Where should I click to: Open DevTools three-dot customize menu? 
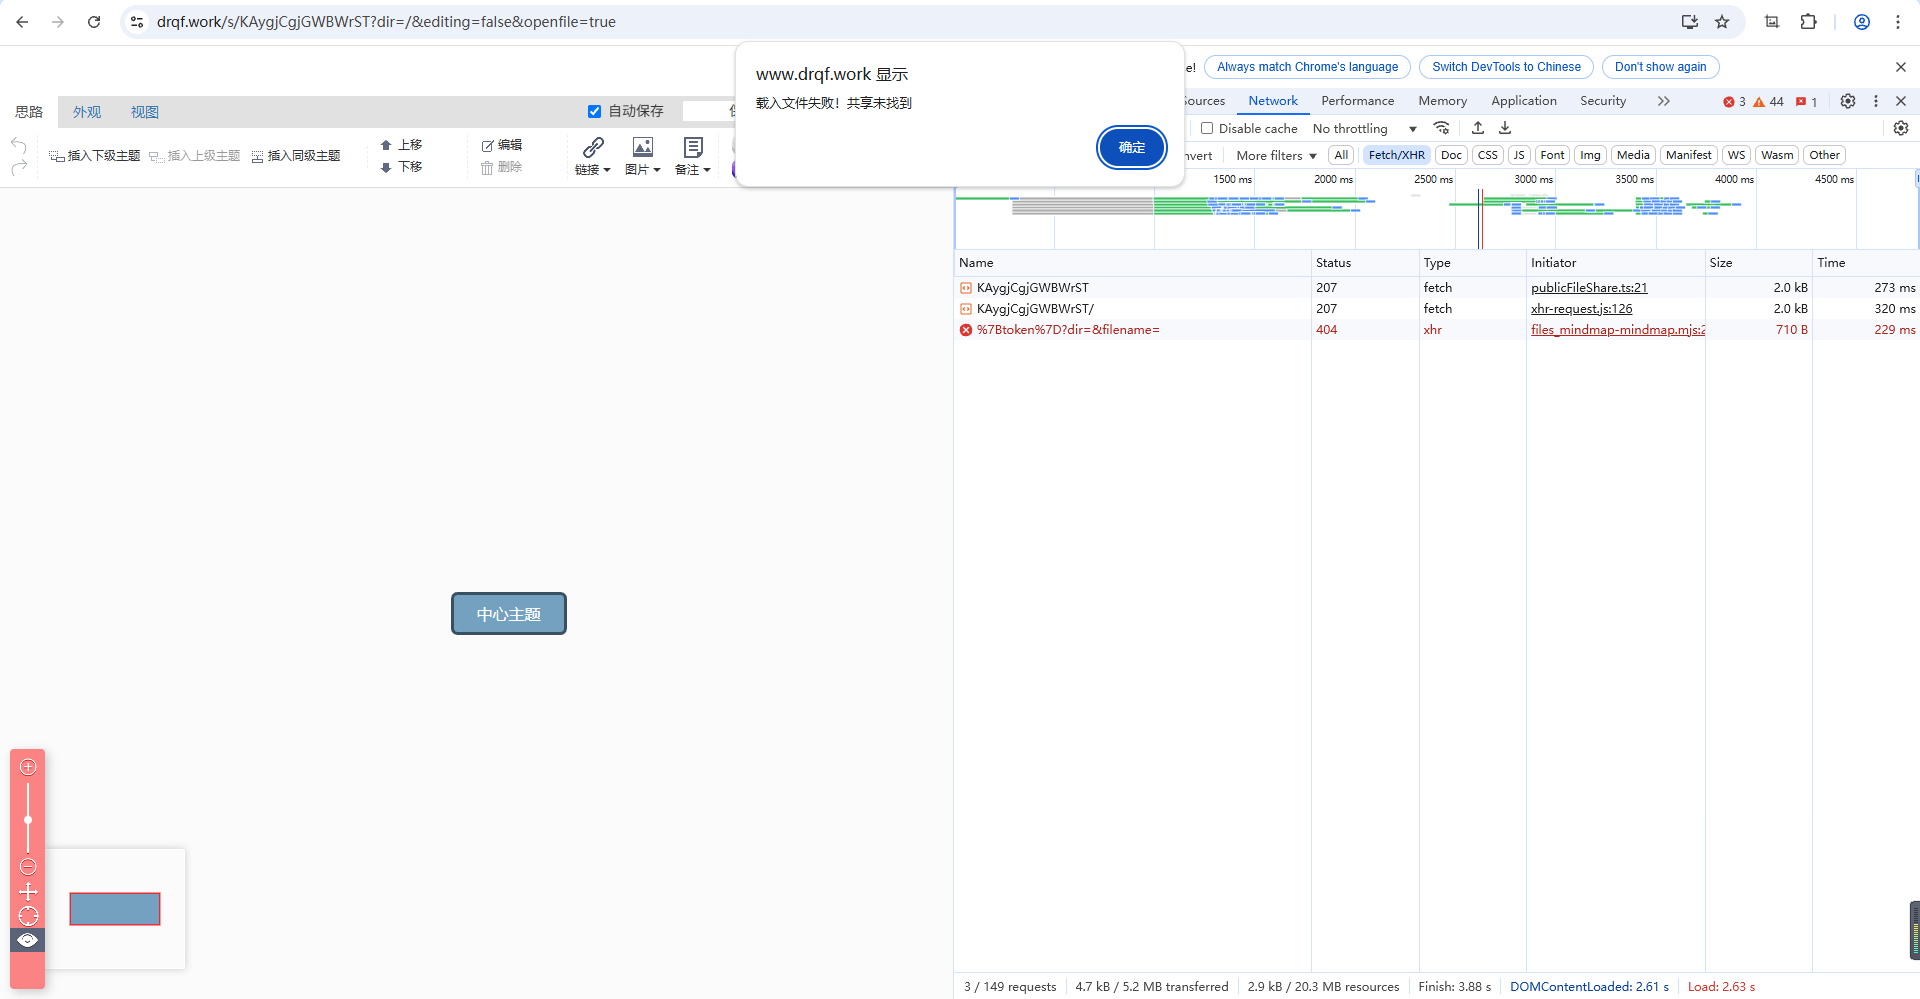click(x=1876, y=101)
